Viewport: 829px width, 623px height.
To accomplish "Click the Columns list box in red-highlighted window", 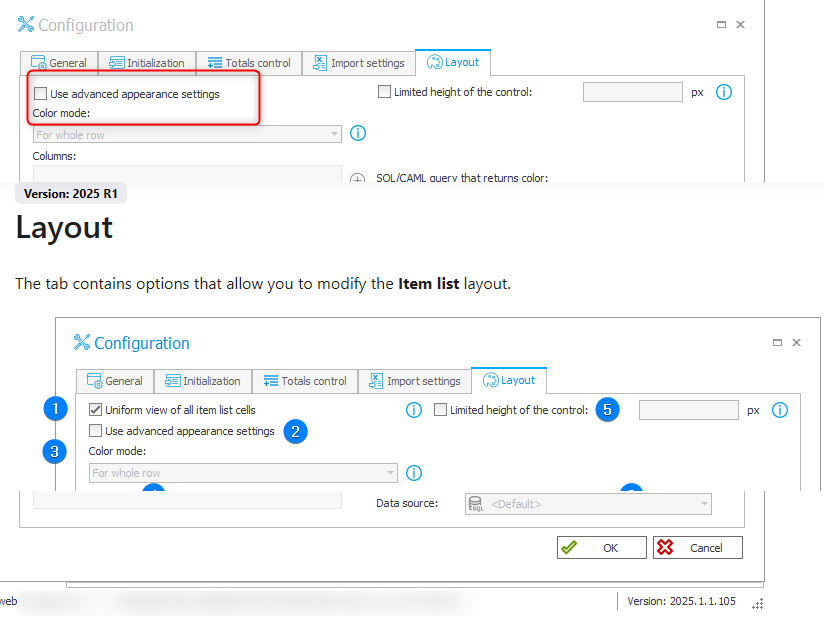I will point(187,173).
